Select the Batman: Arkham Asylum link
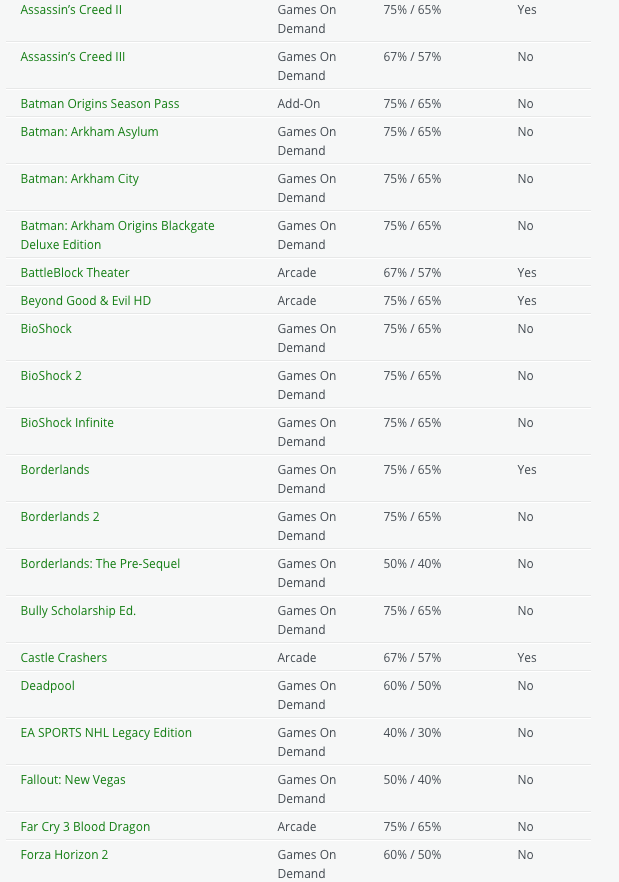Screen dimensions: 619x882 tap(89, 132)
